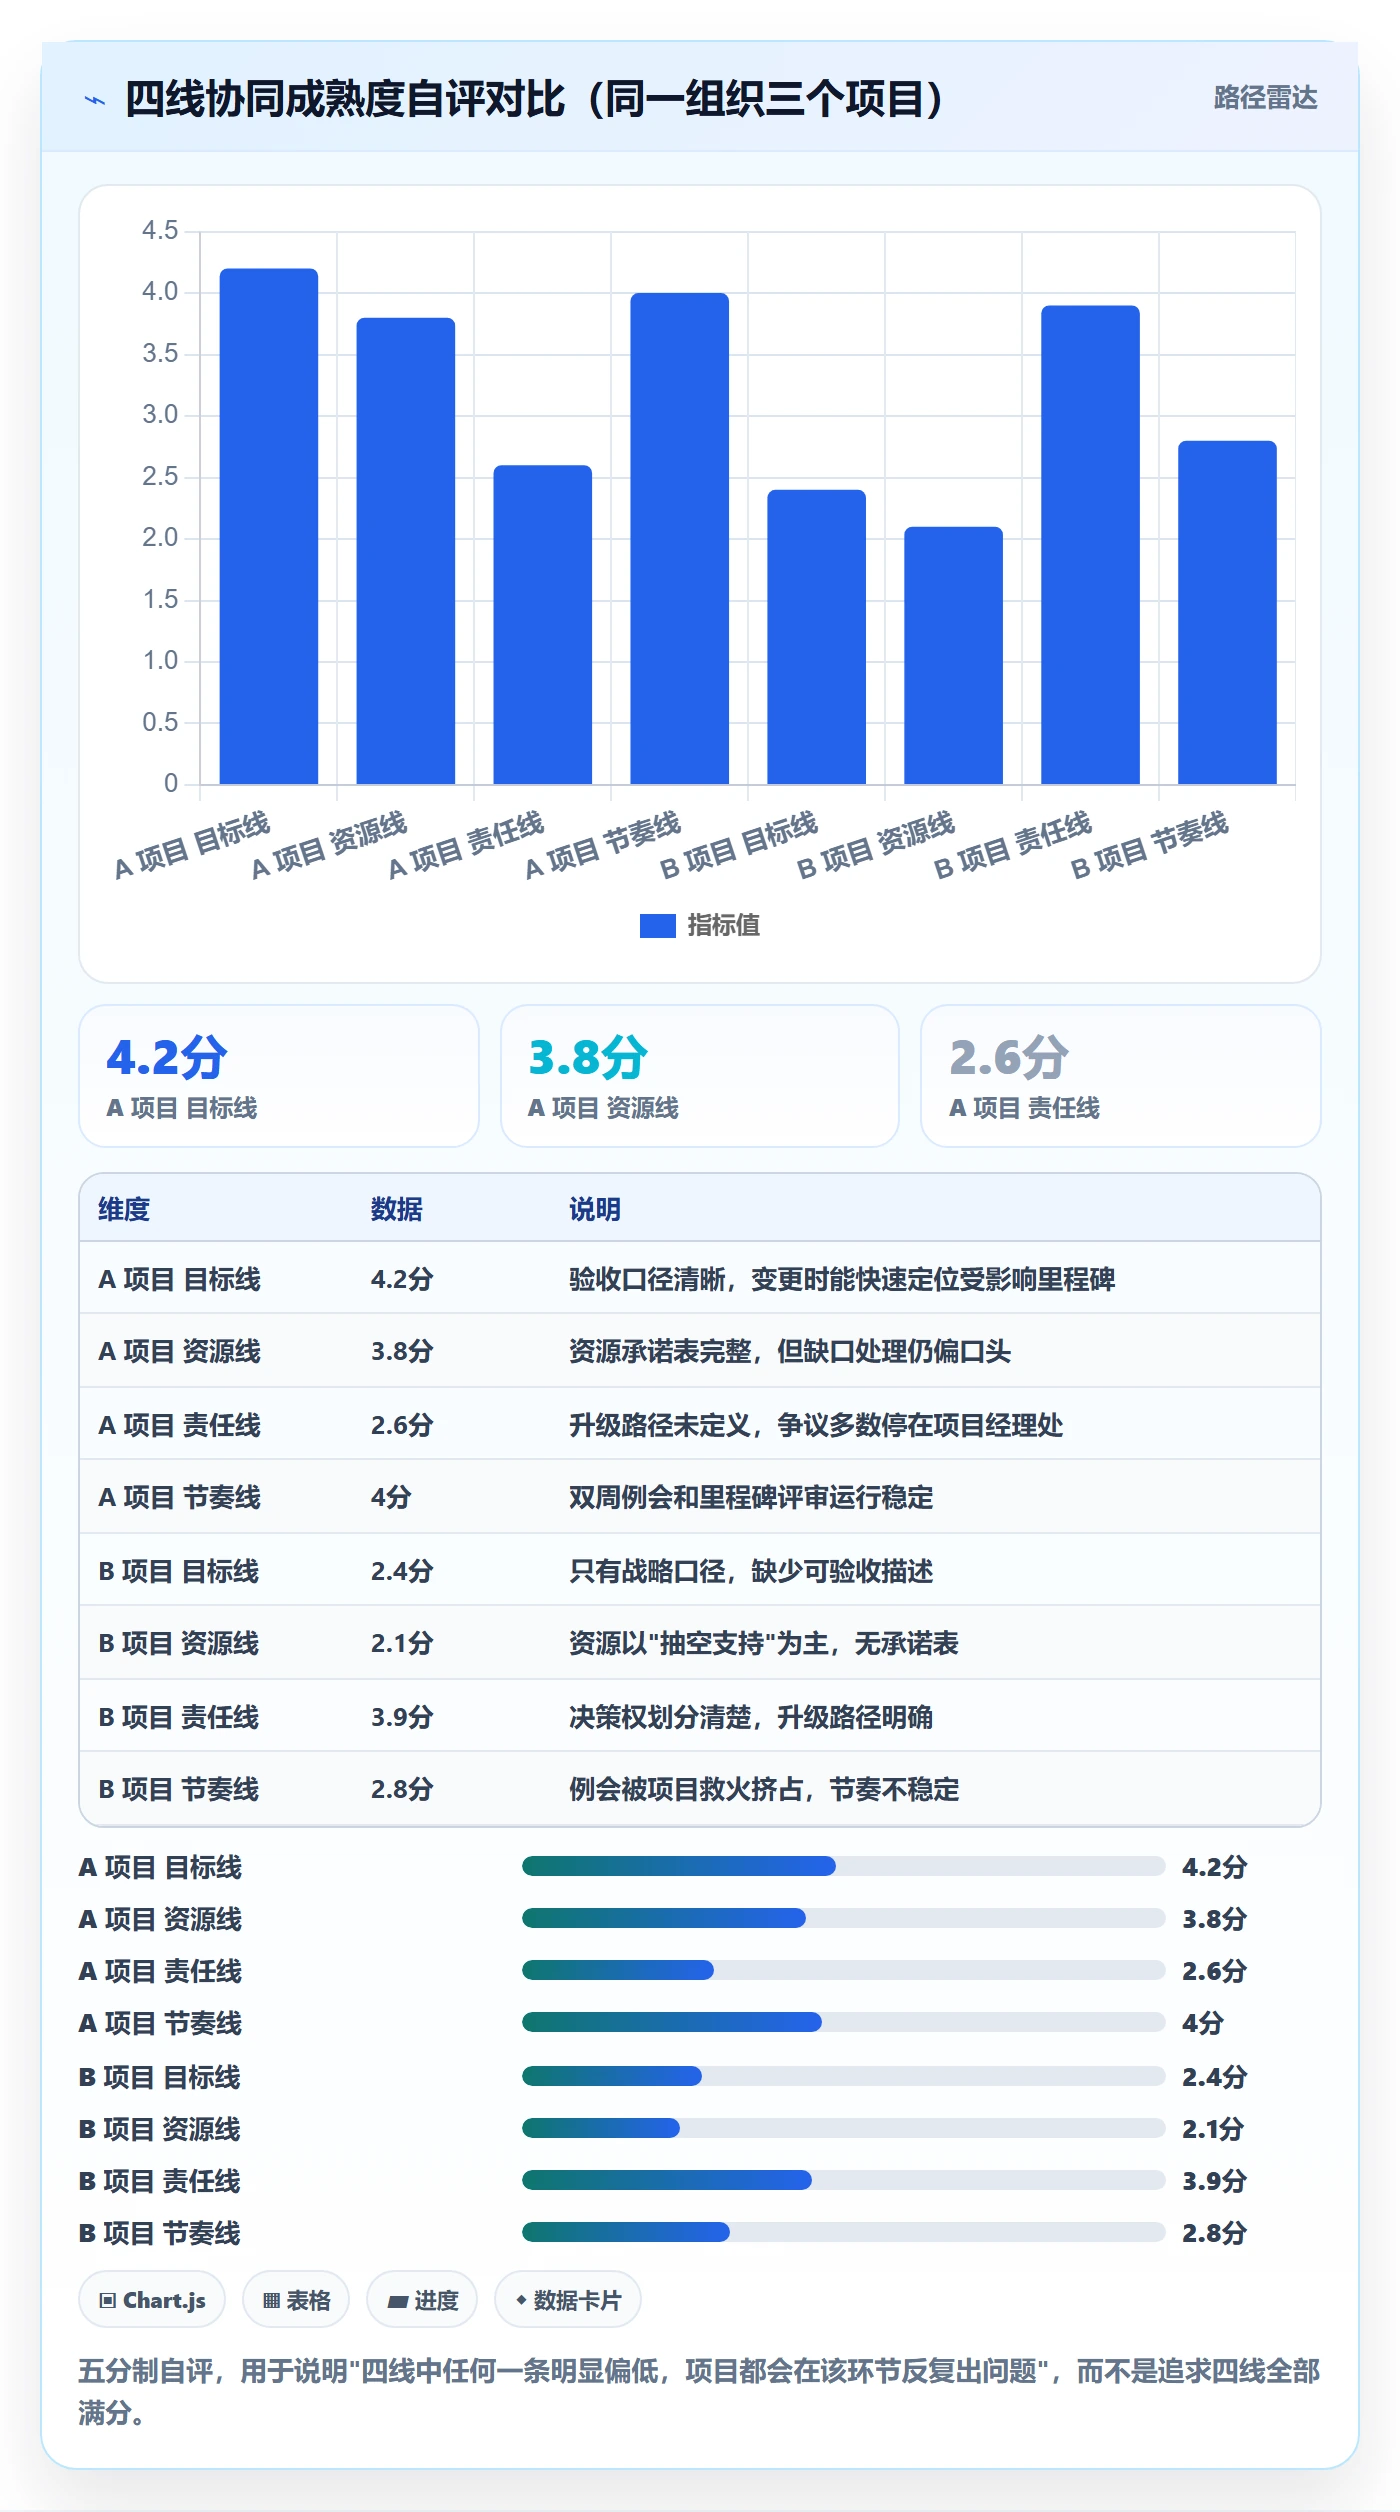The width and height of the screenshot is (1400, 2512).
Task: Open the 2.6分 A 项目 责任线 card
Action: coord(1121,1076)
